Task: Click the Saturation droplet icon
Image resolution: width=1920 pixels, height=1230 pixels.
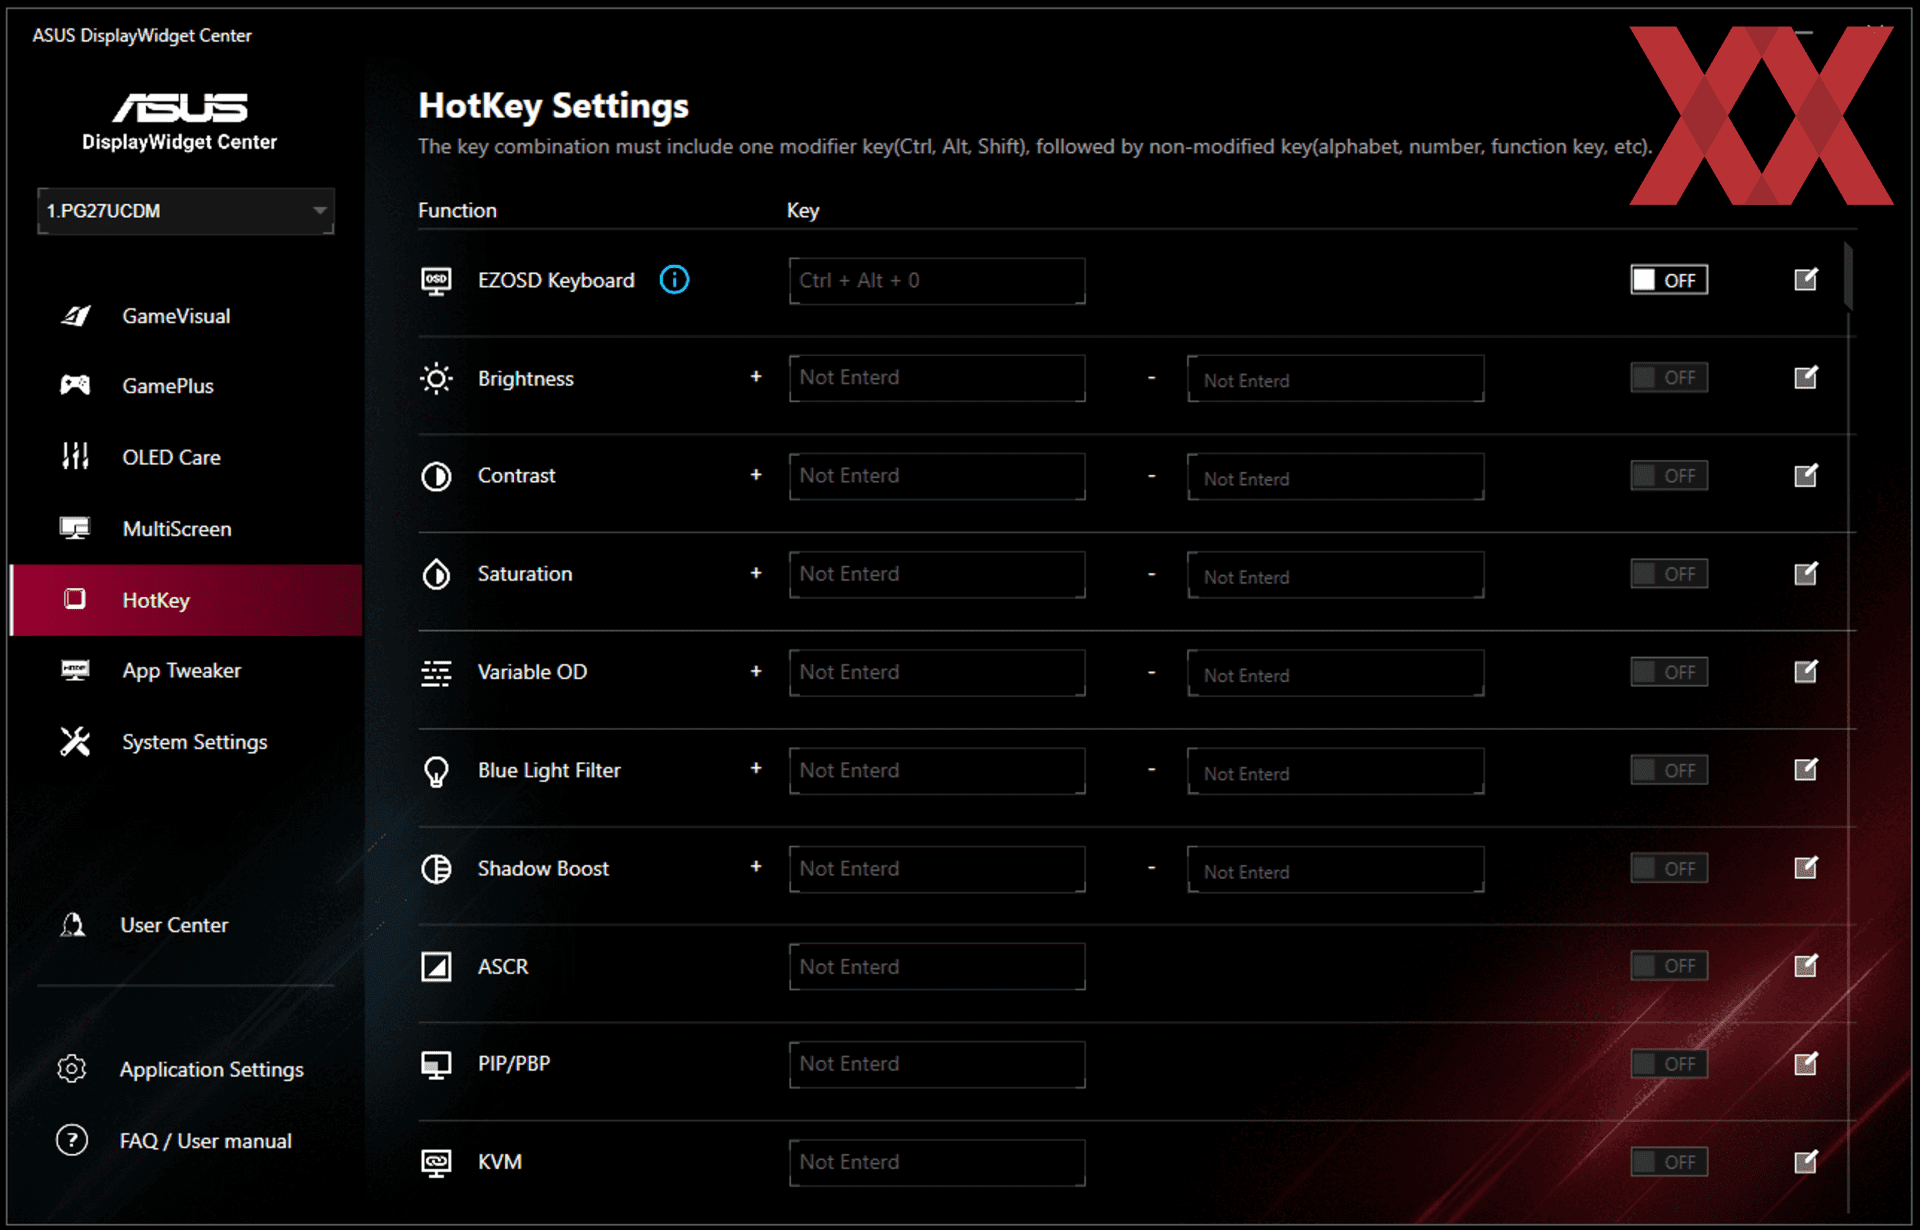Action: (x=436, y=574)
